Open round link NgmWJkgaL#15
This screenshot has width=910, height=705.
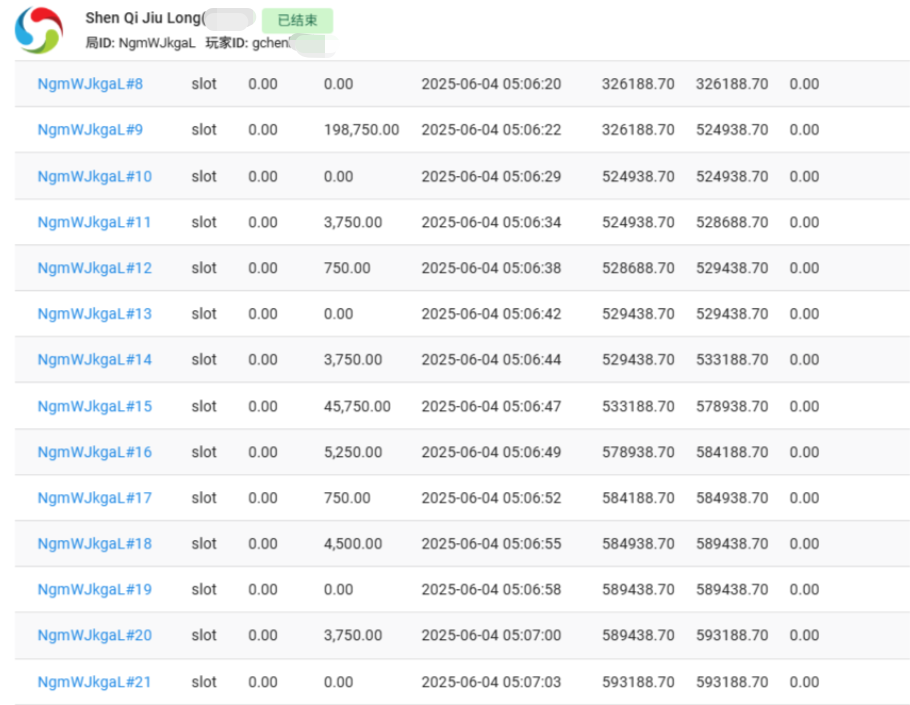point(94,406)
